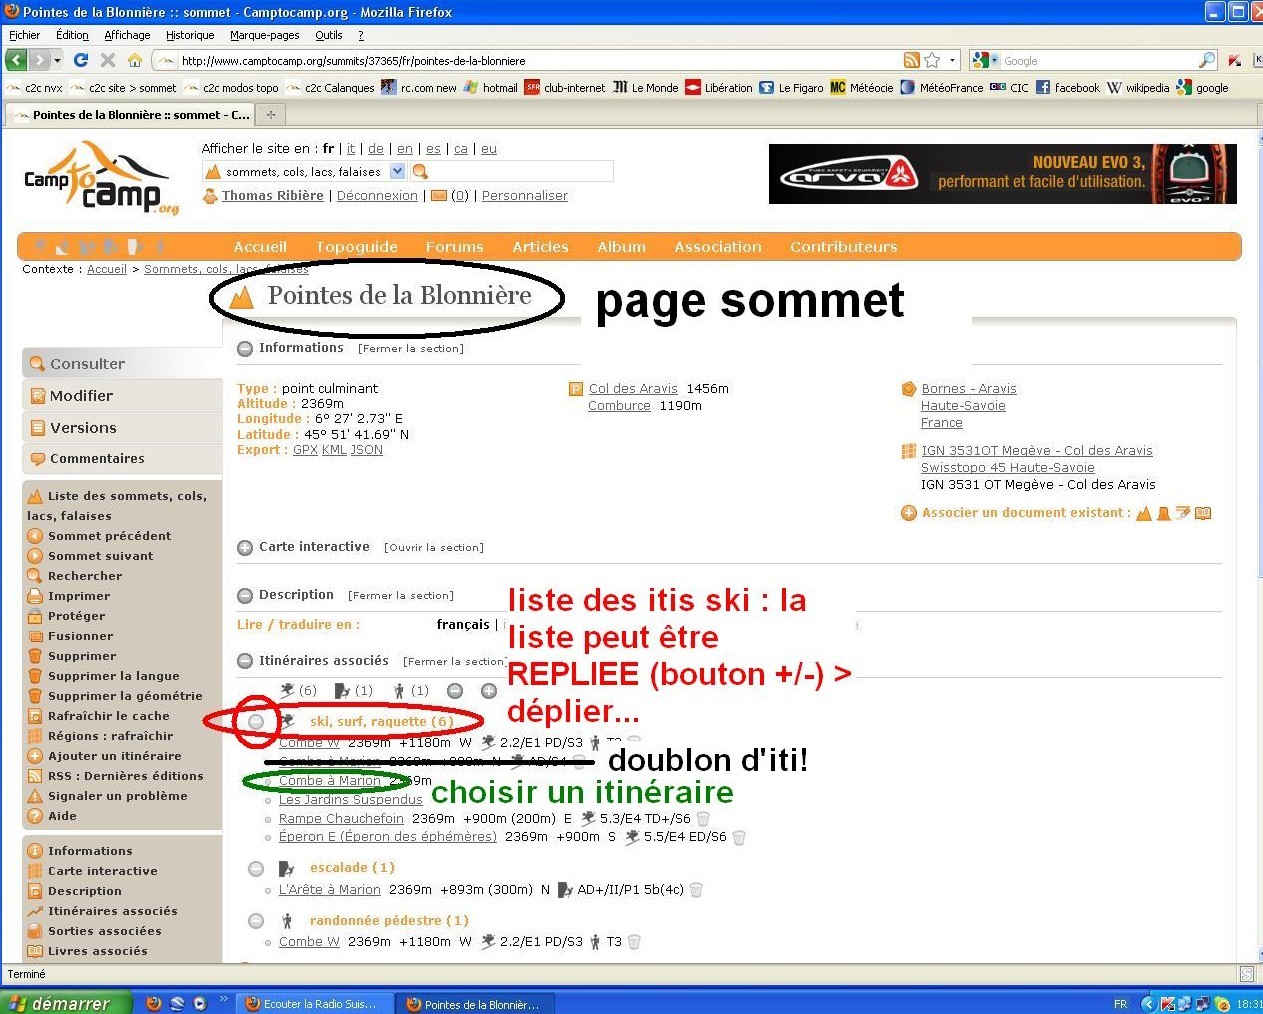1263x1014 pixels.
Task: Switch to the Modifier tab
Action: click(122, 396)
